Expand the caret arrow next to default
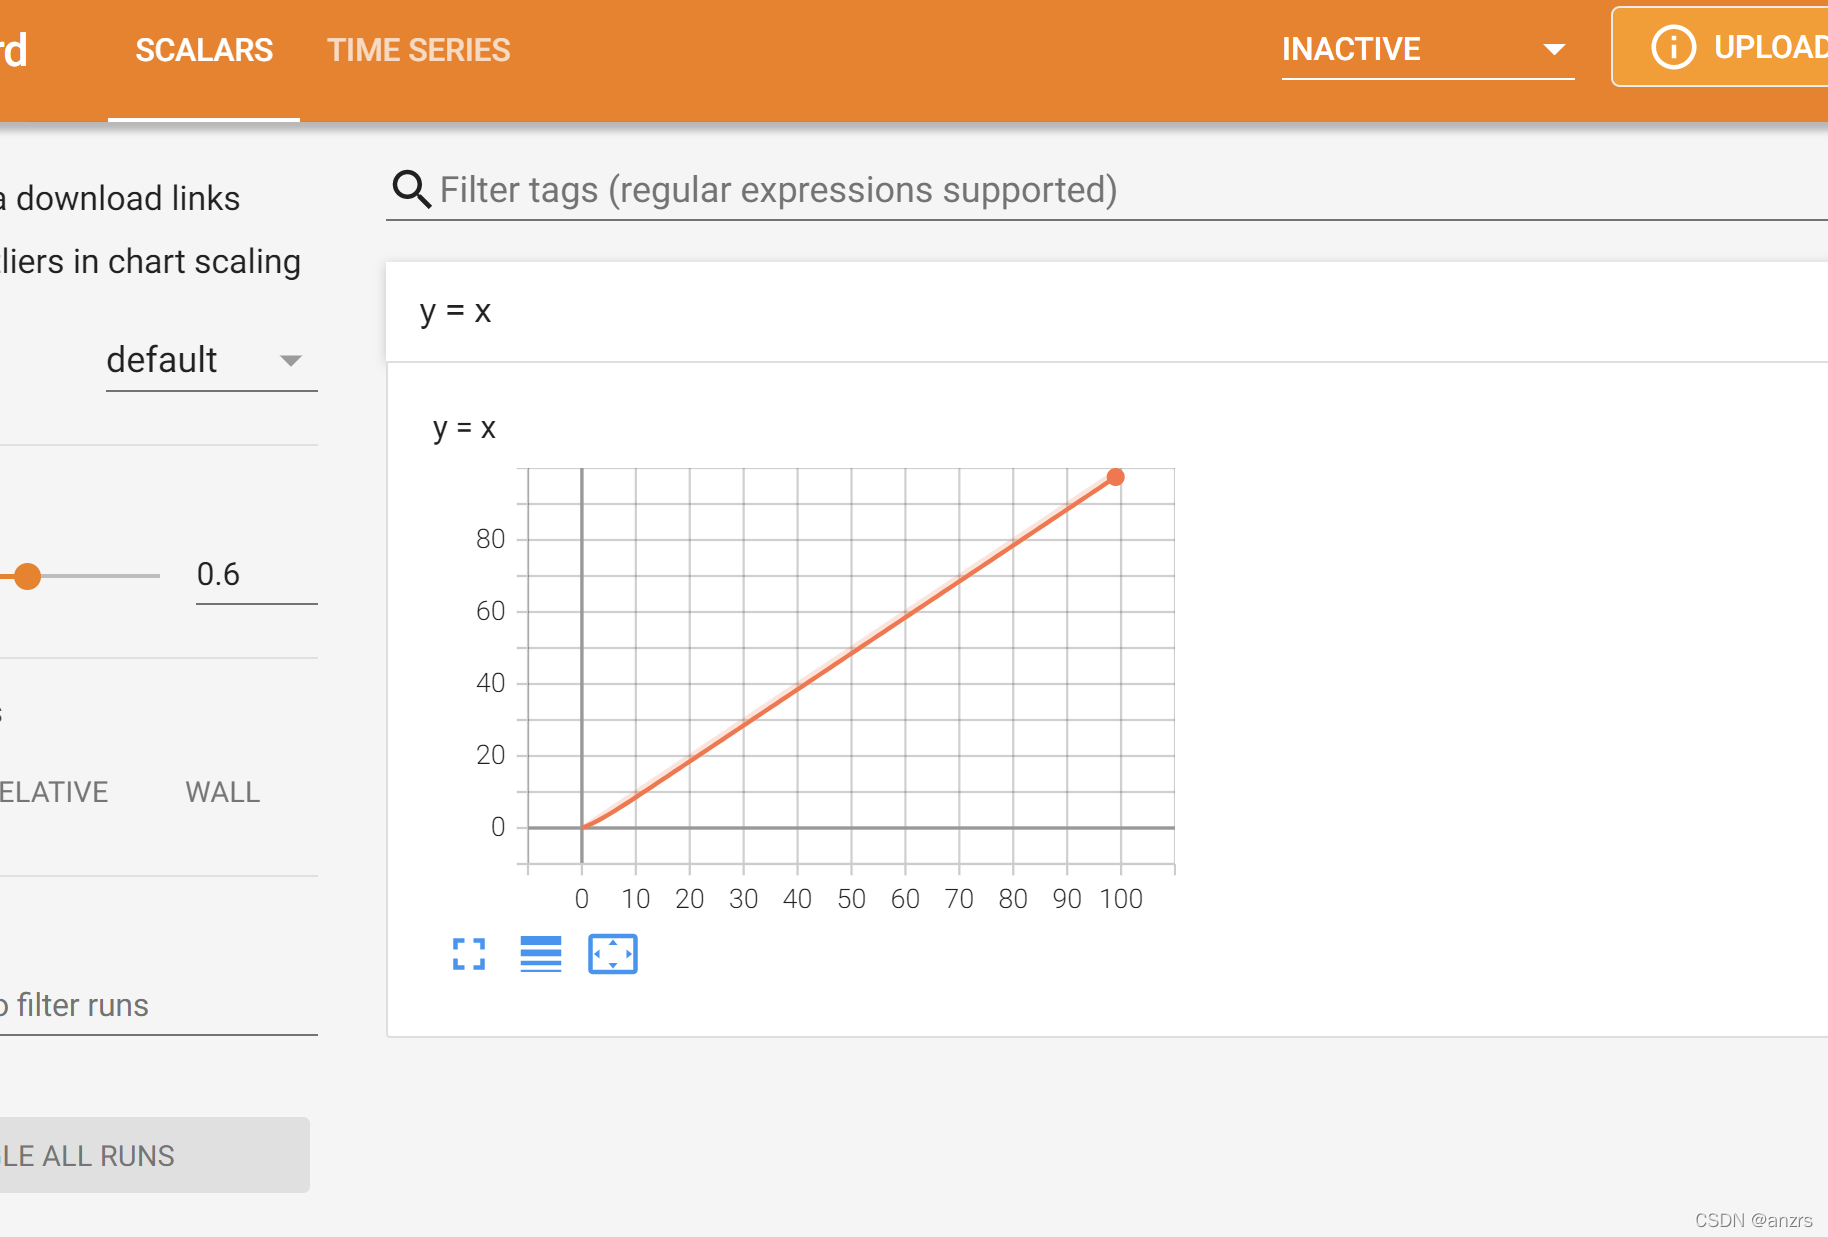Image resolution: width=1828 pixels, height=1237 pixels. click(x=290, y=360)
